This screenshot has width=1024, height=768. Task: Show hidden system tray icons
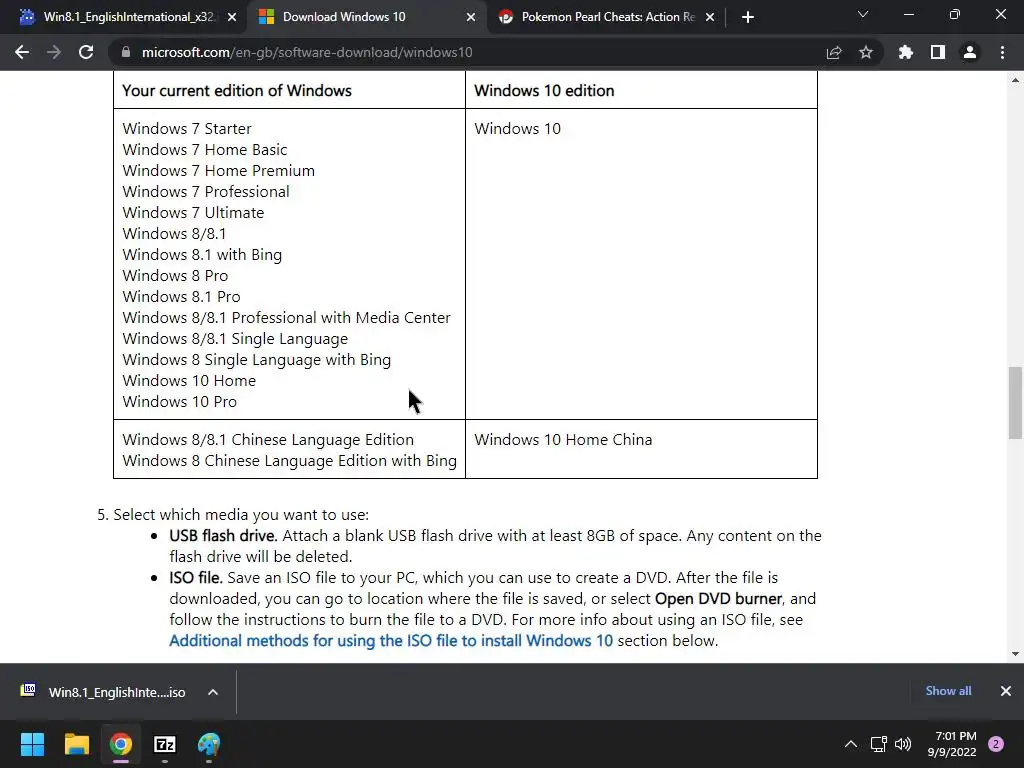[851, 744]
